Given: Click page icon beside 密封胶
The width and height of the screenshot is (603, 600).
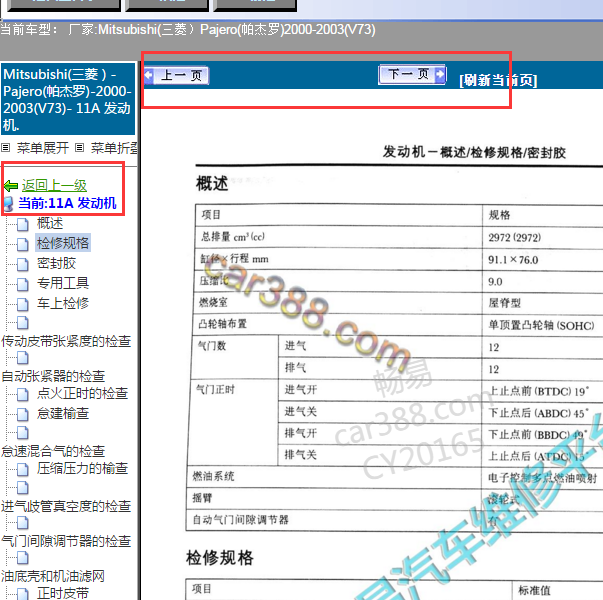Looking at the screenshot, I should coord(23,264).
